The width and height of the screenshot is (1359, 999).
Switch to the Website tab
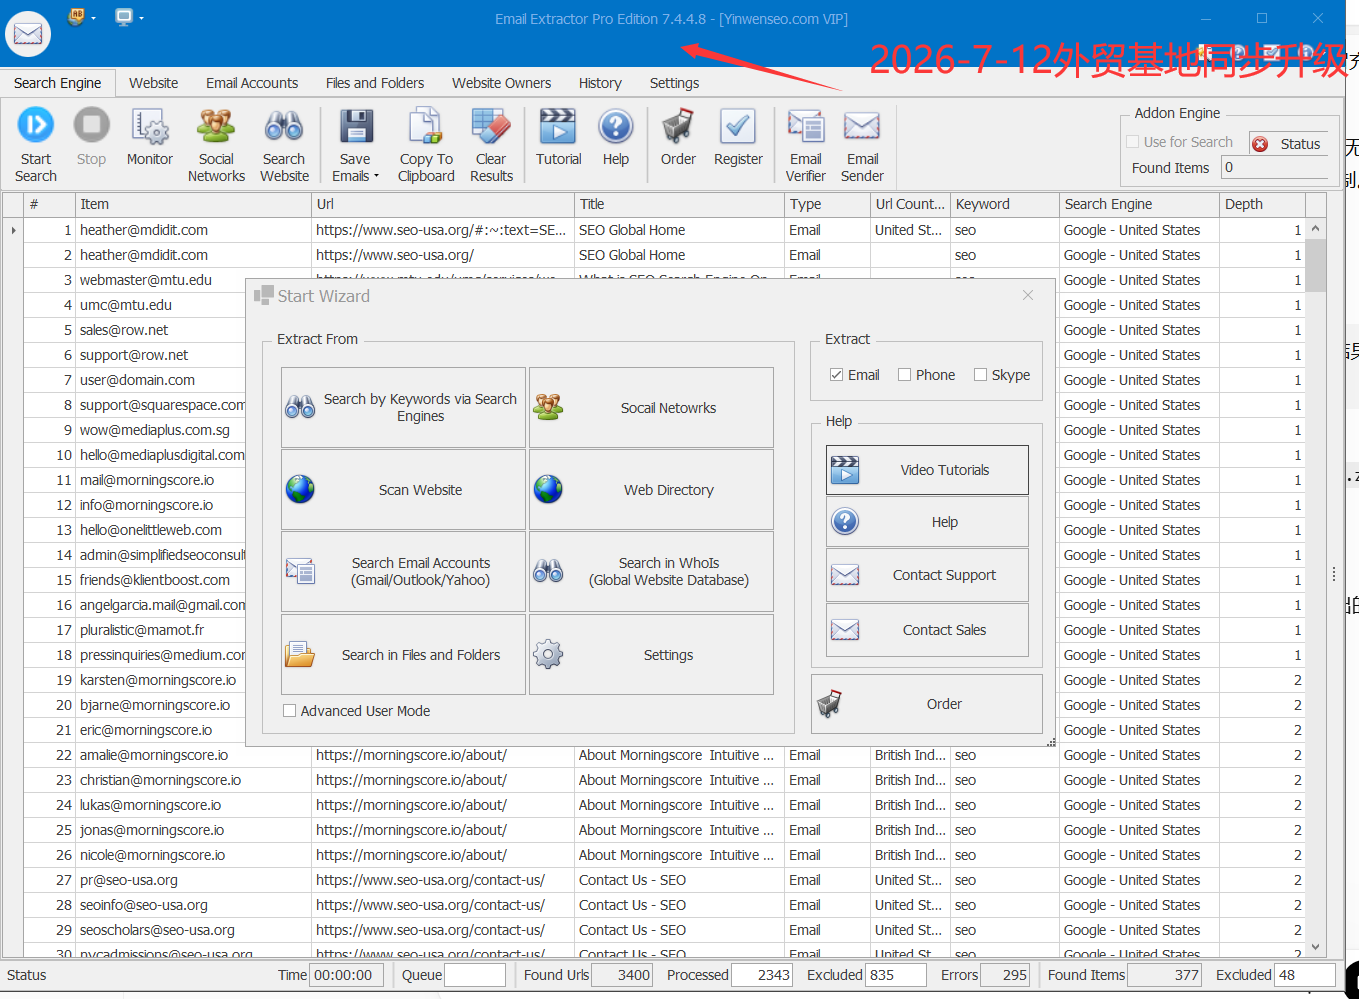pos(154,83)
